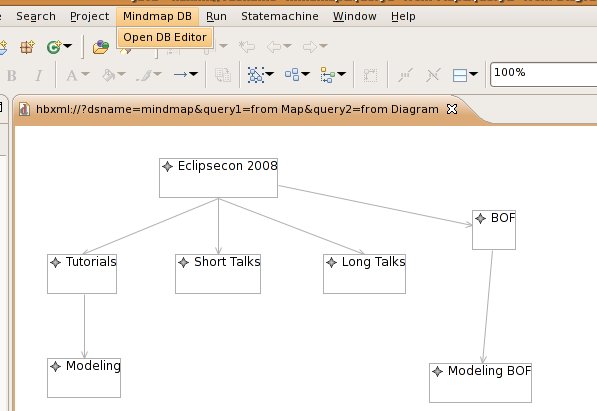Screen dimensions: 597x411
Task: Click the arrange all icon
Action: (x=292, y=75)
